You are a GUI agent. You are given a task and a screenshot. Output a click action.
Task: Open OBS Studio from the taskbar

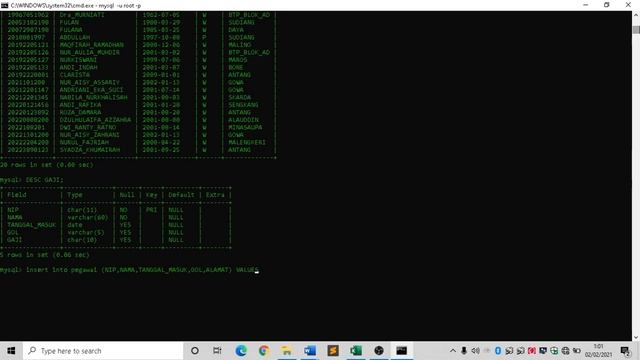(379, 351)
